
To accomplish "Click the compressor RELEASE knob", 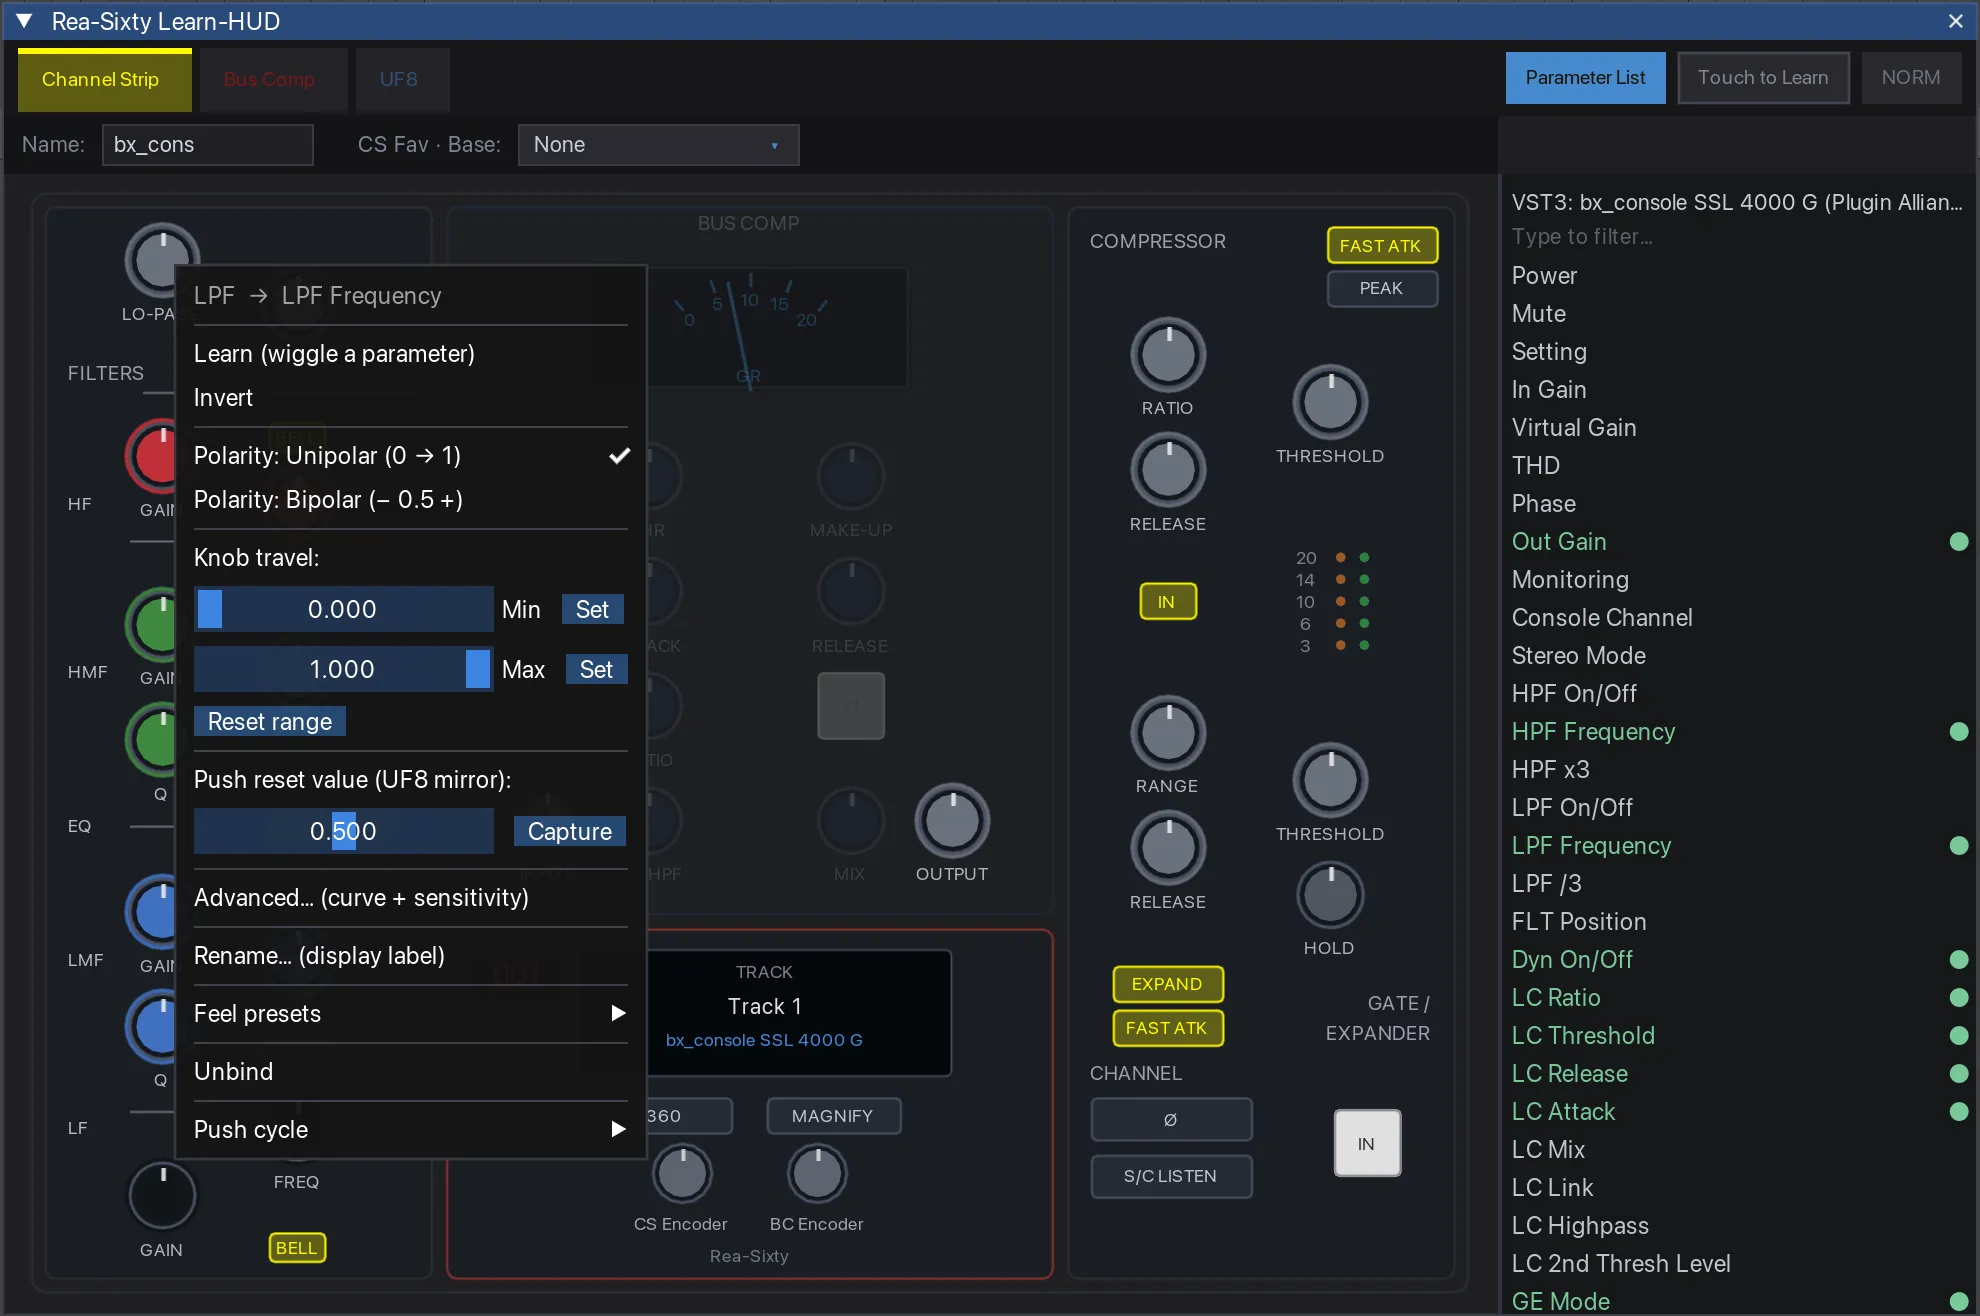I will pos(1168,471).
